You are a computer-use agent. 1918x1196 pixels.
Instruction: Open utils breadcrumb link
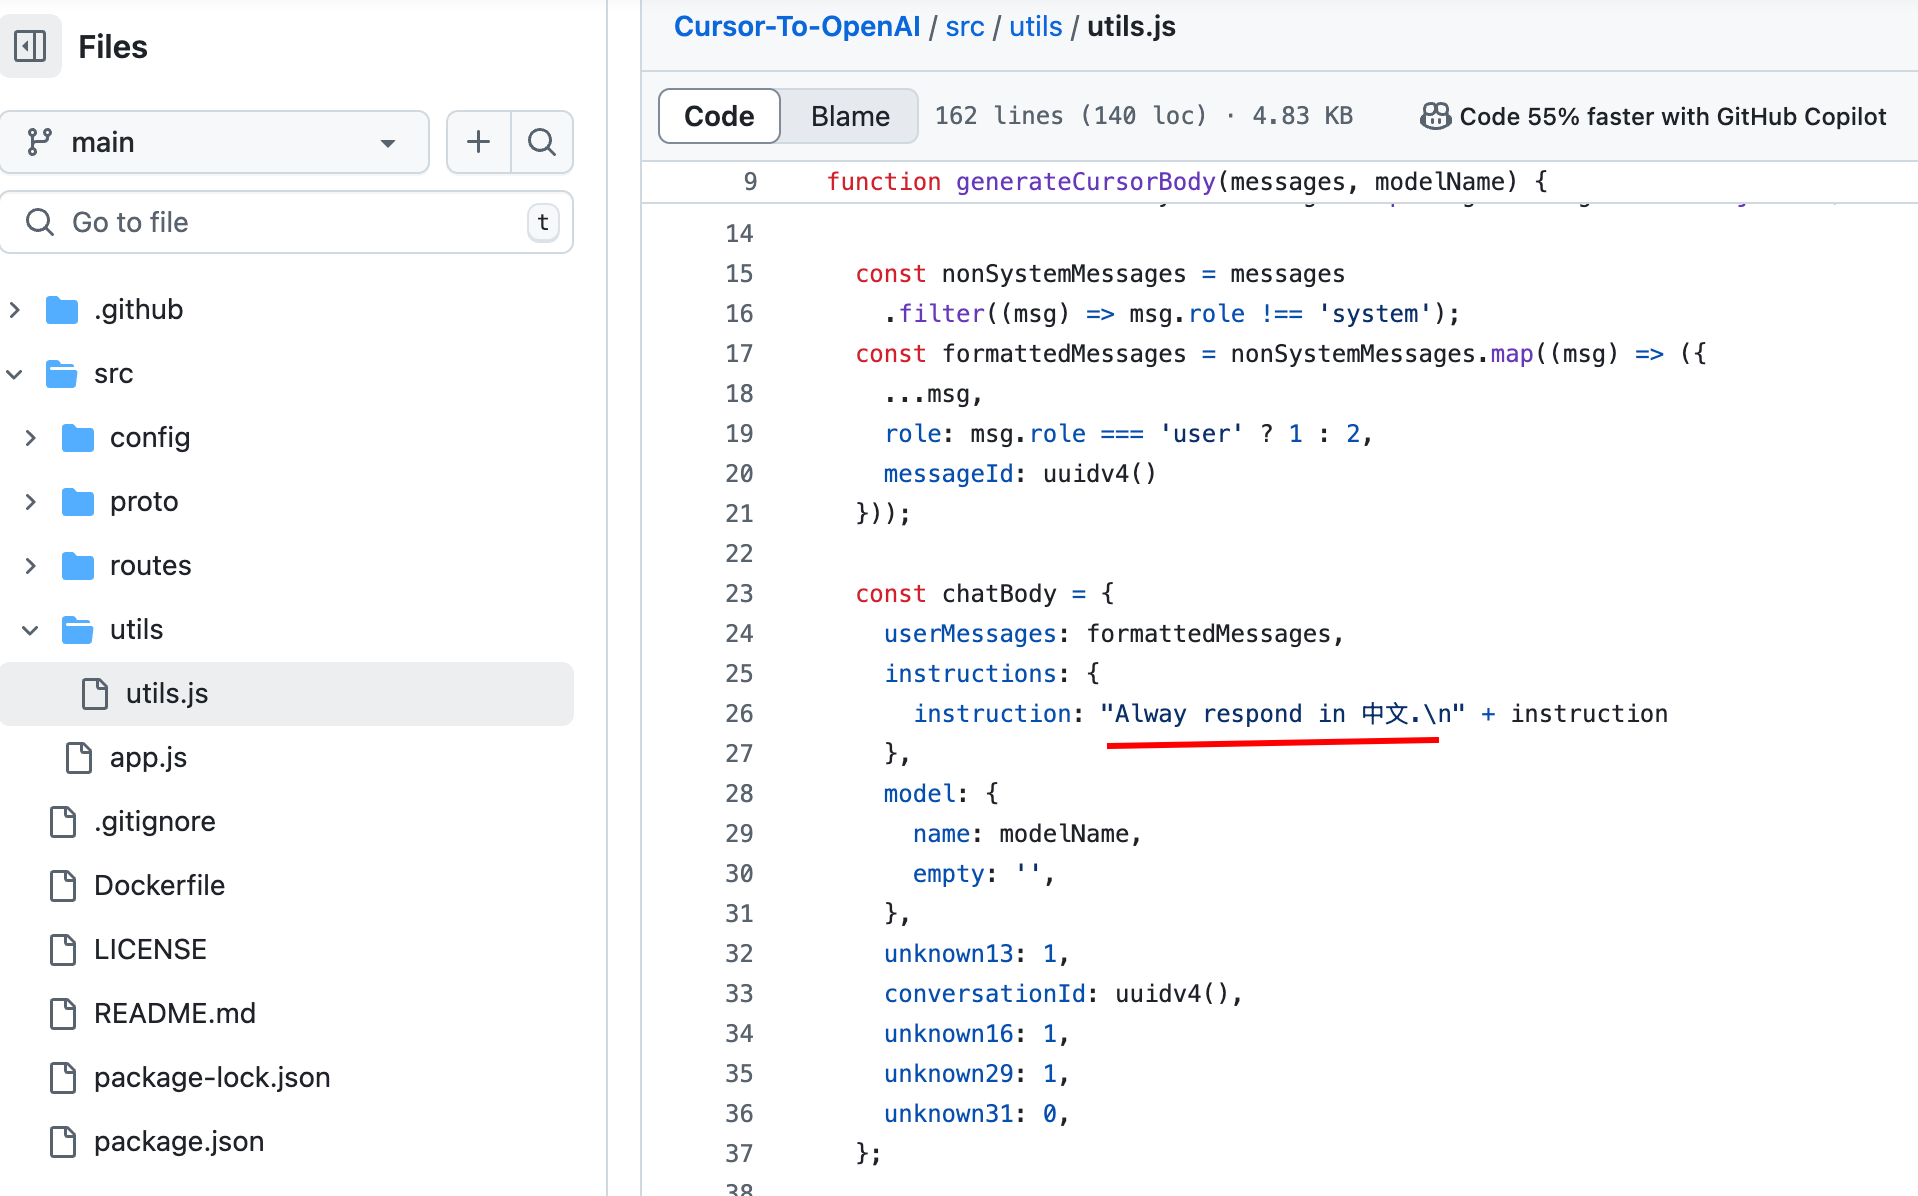[x=1036, y=27]
